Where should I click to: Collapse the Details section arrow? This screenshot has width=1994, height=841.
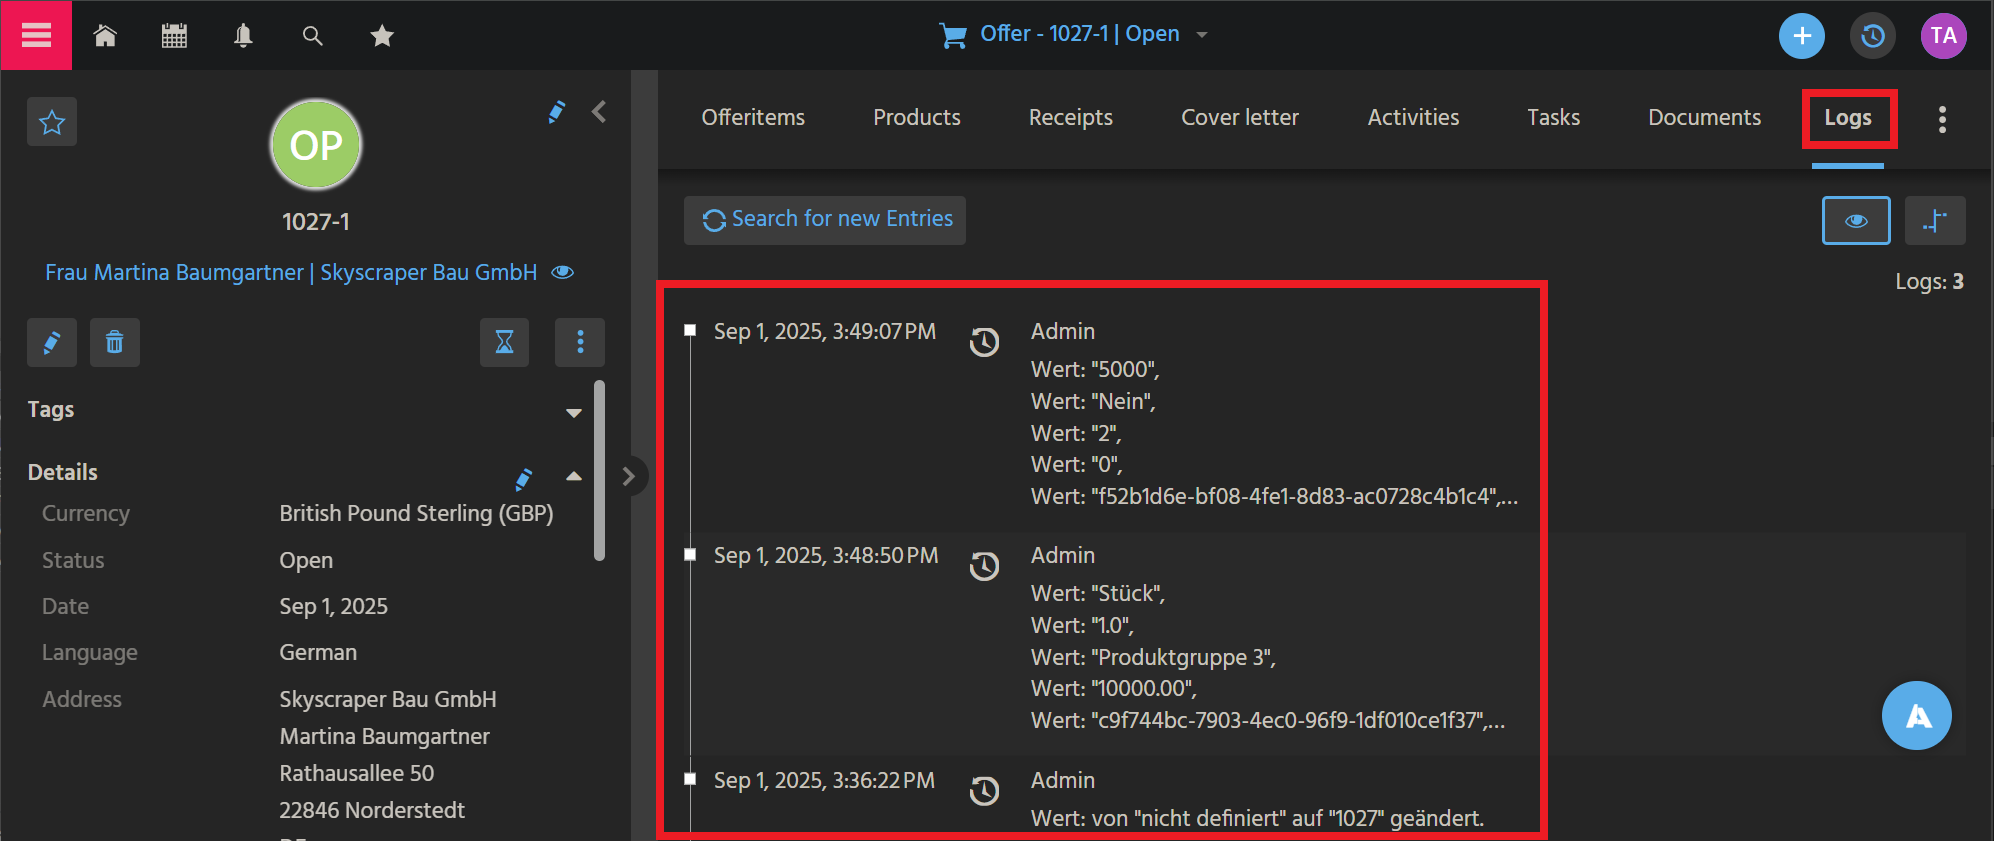[x=574, y=476]
